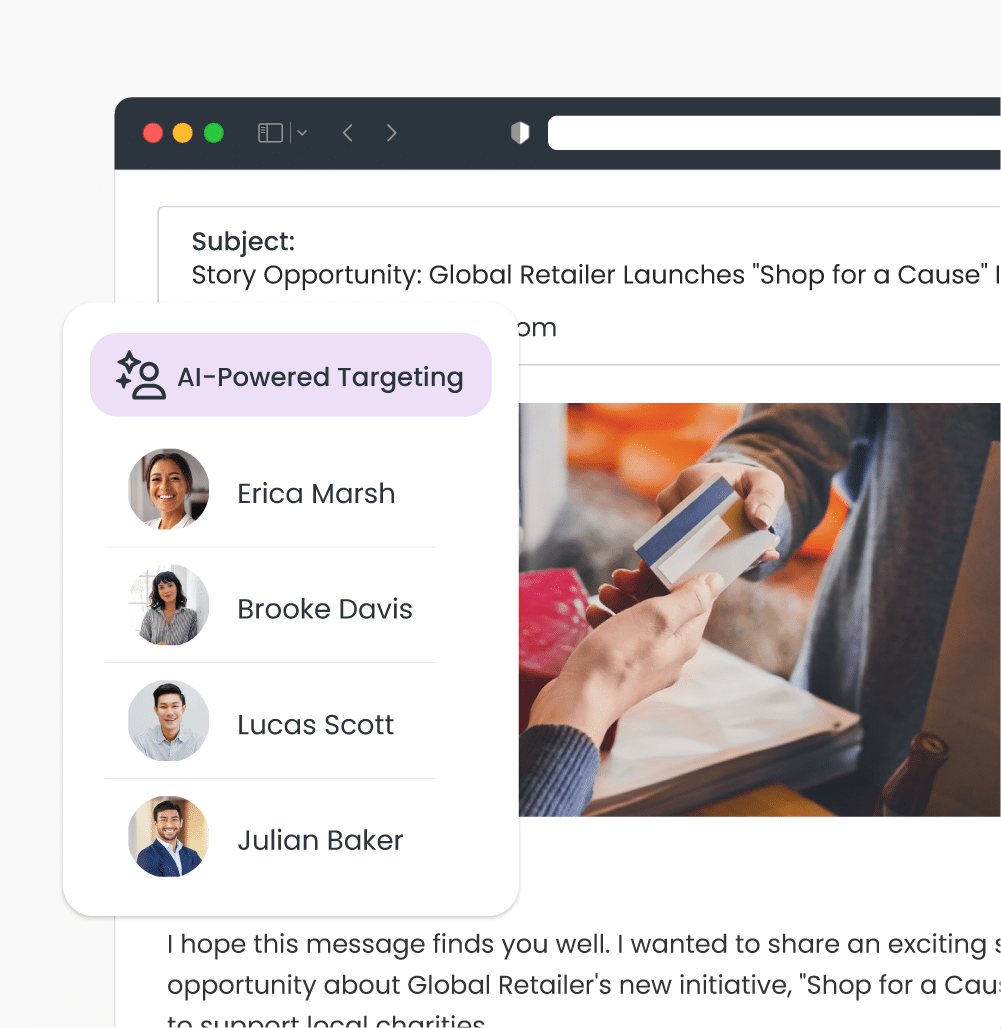Click the red close window button
The height and width of the screenshot is (1028, 1001).
click(153, 133)
